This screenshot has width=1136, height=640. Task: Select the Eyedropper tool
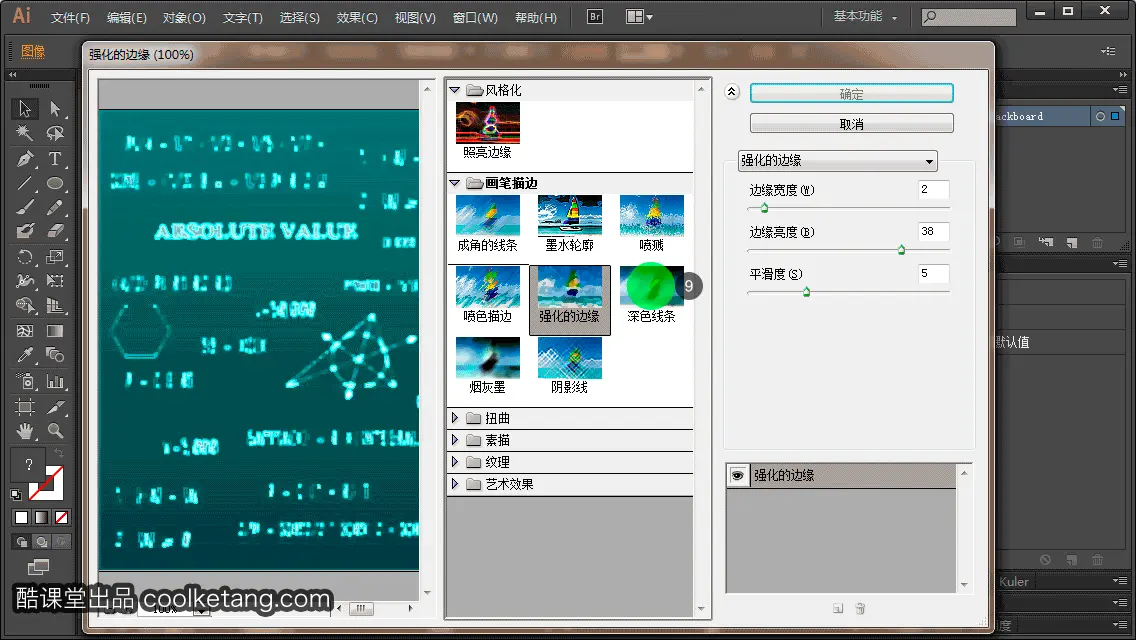click(25, 355)
